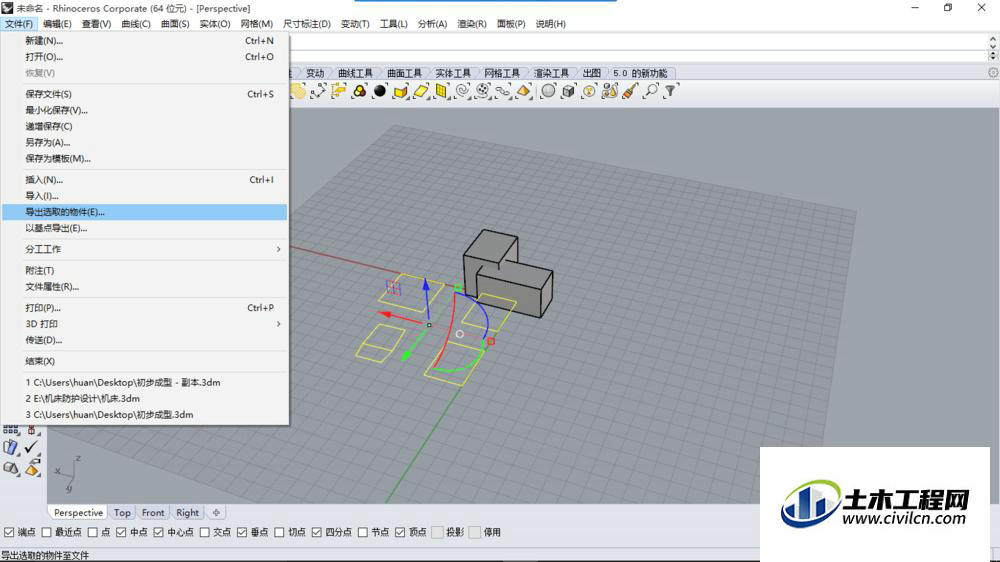1000x562 pixels.
Task: Switch to the Front viewport tab
Action: (x=153, y=512)
